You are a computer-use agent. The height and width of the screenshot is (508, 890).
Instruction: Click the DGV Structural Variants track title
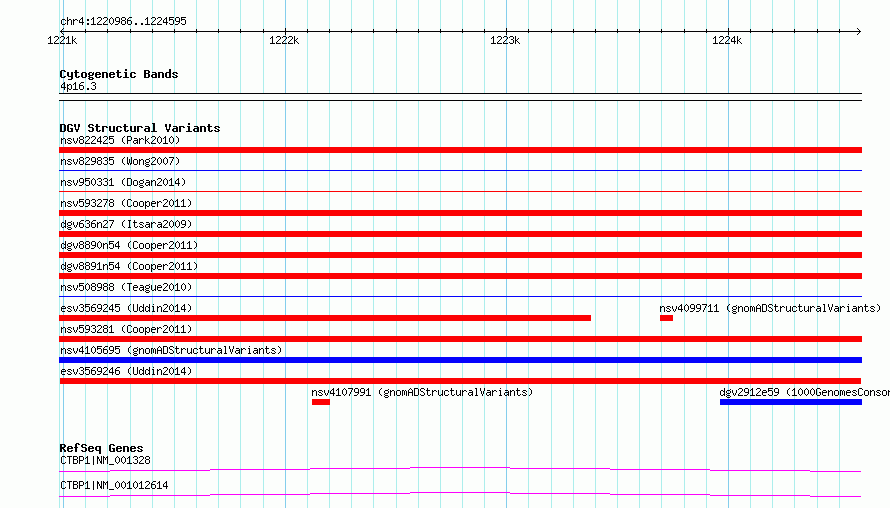tap(140, 128)
